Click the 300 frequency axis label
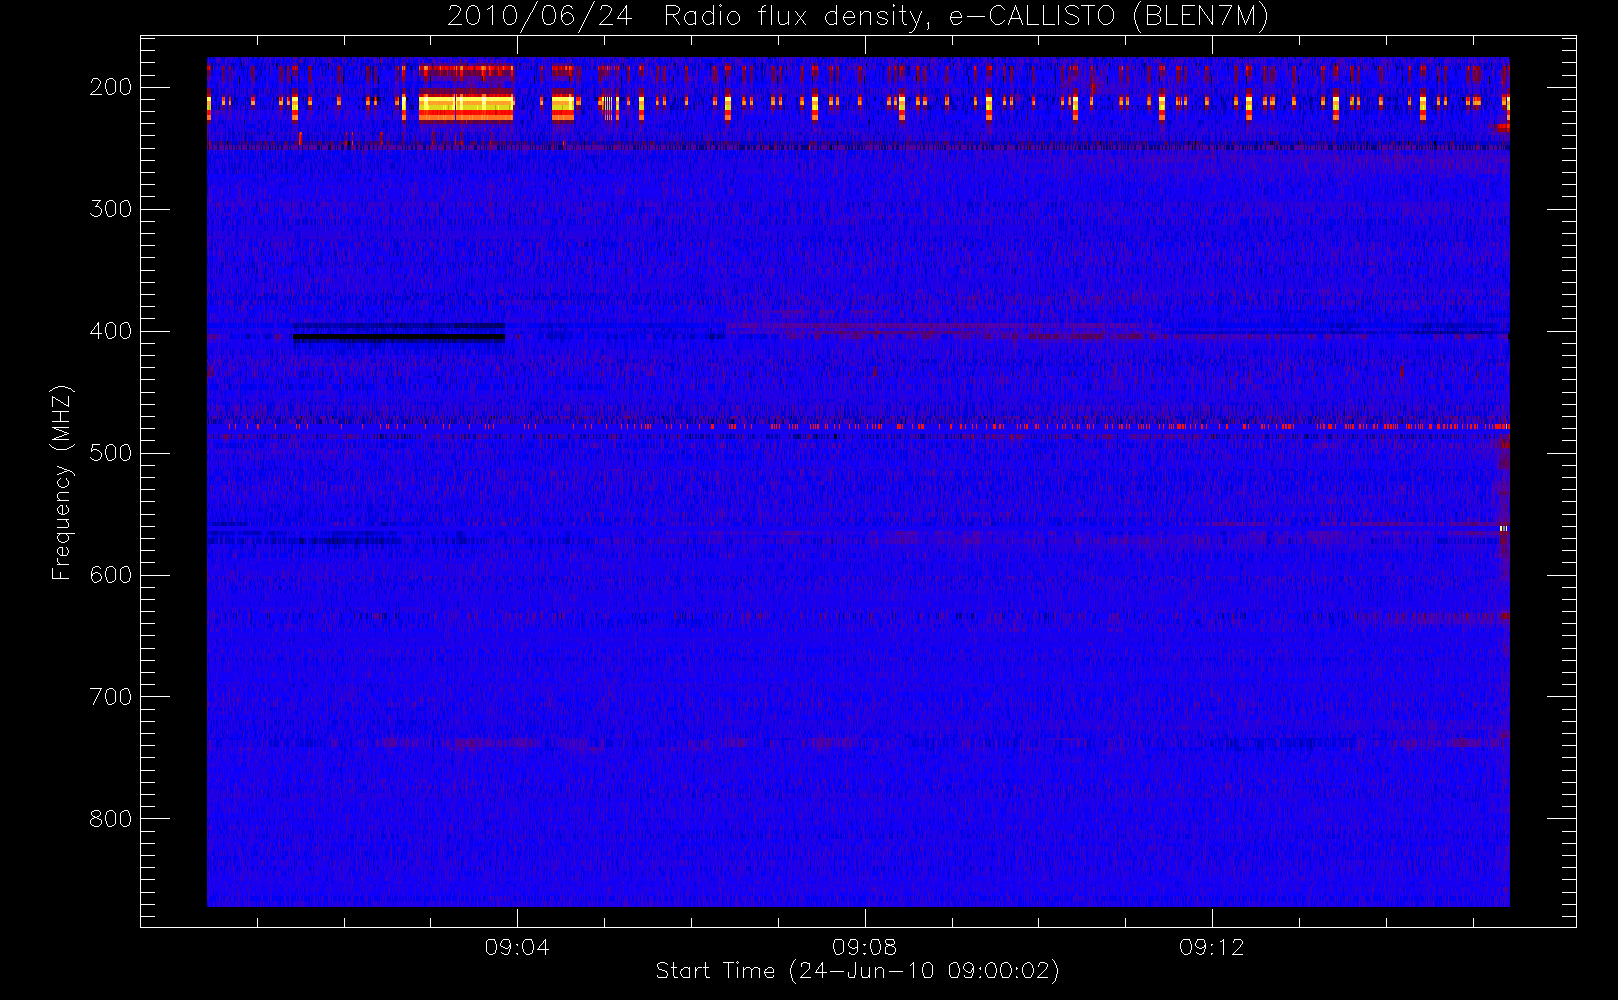 (x=110, y=209)
